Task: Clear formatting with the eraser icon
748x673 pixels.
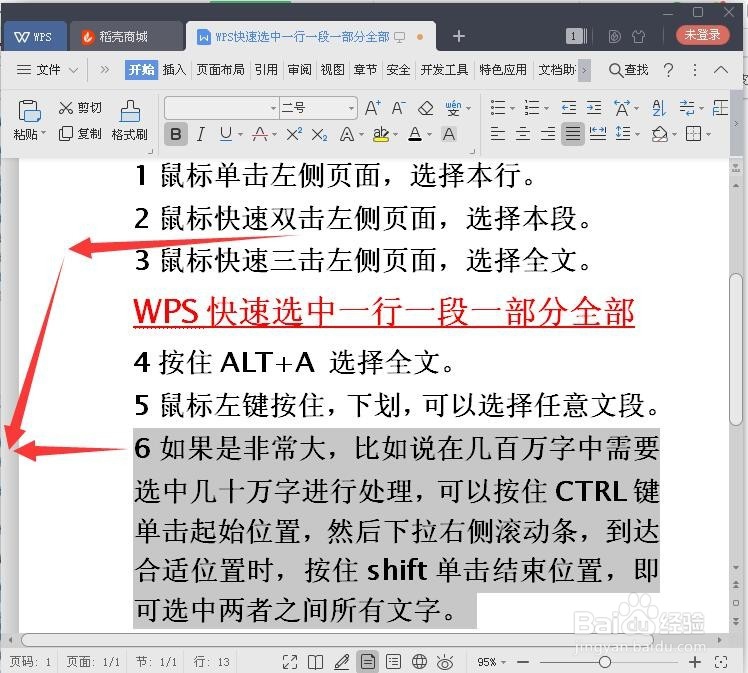Action: (425, 109)
